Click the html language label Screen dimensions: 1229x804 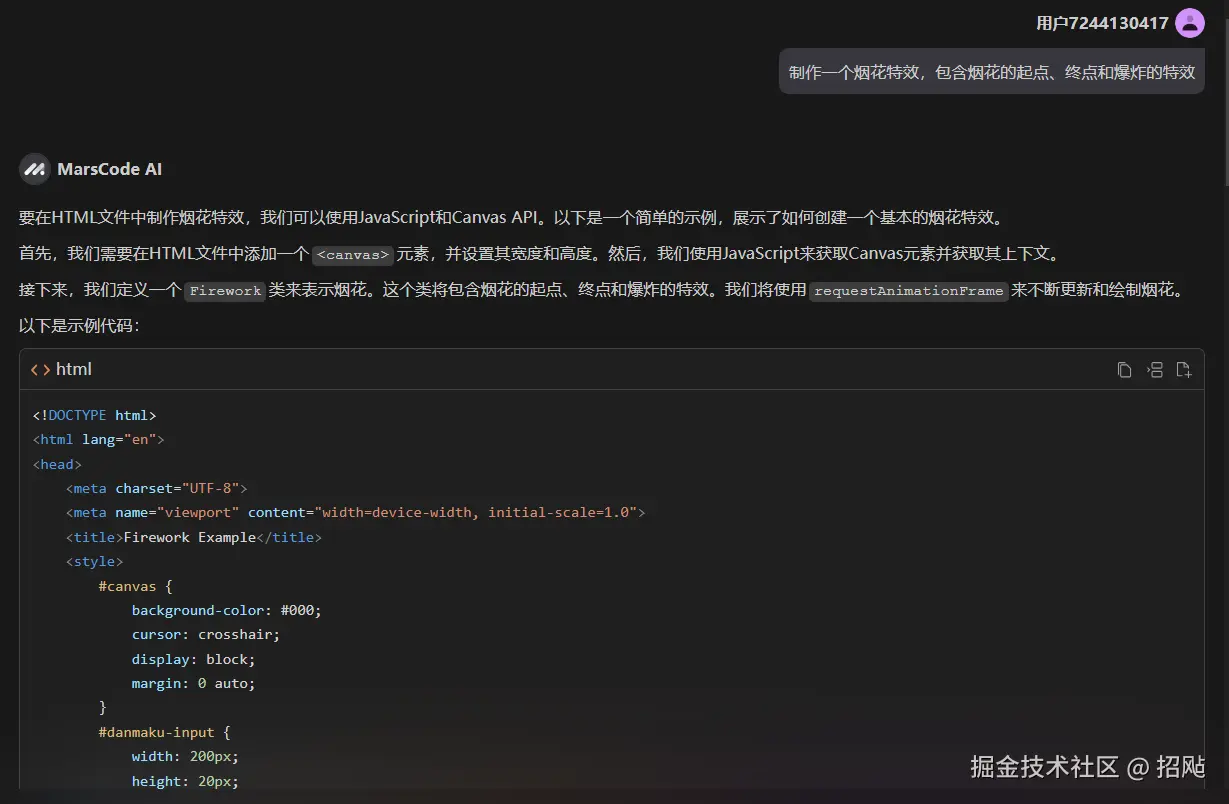74,370
